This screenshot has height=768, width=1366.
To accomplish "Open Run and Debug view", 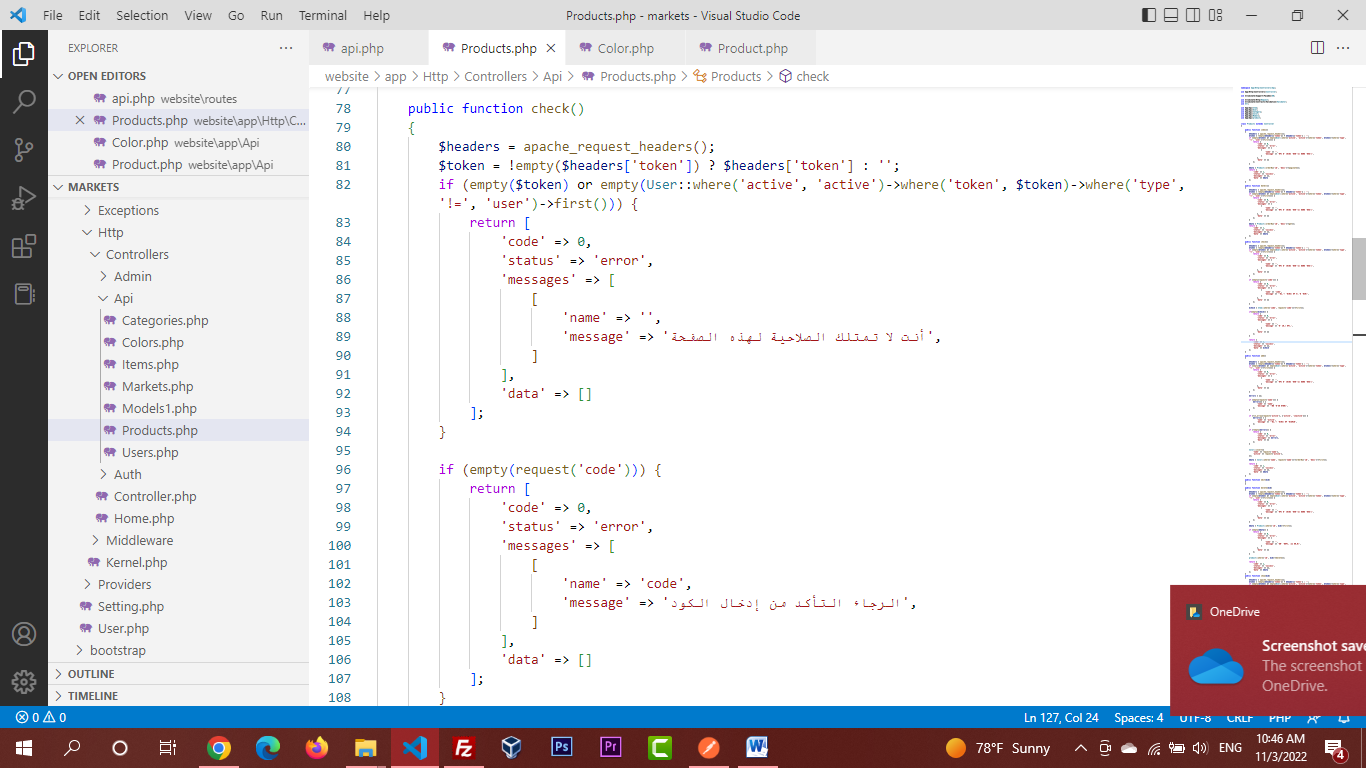I will pyautogui.click(x=24, y=198).
